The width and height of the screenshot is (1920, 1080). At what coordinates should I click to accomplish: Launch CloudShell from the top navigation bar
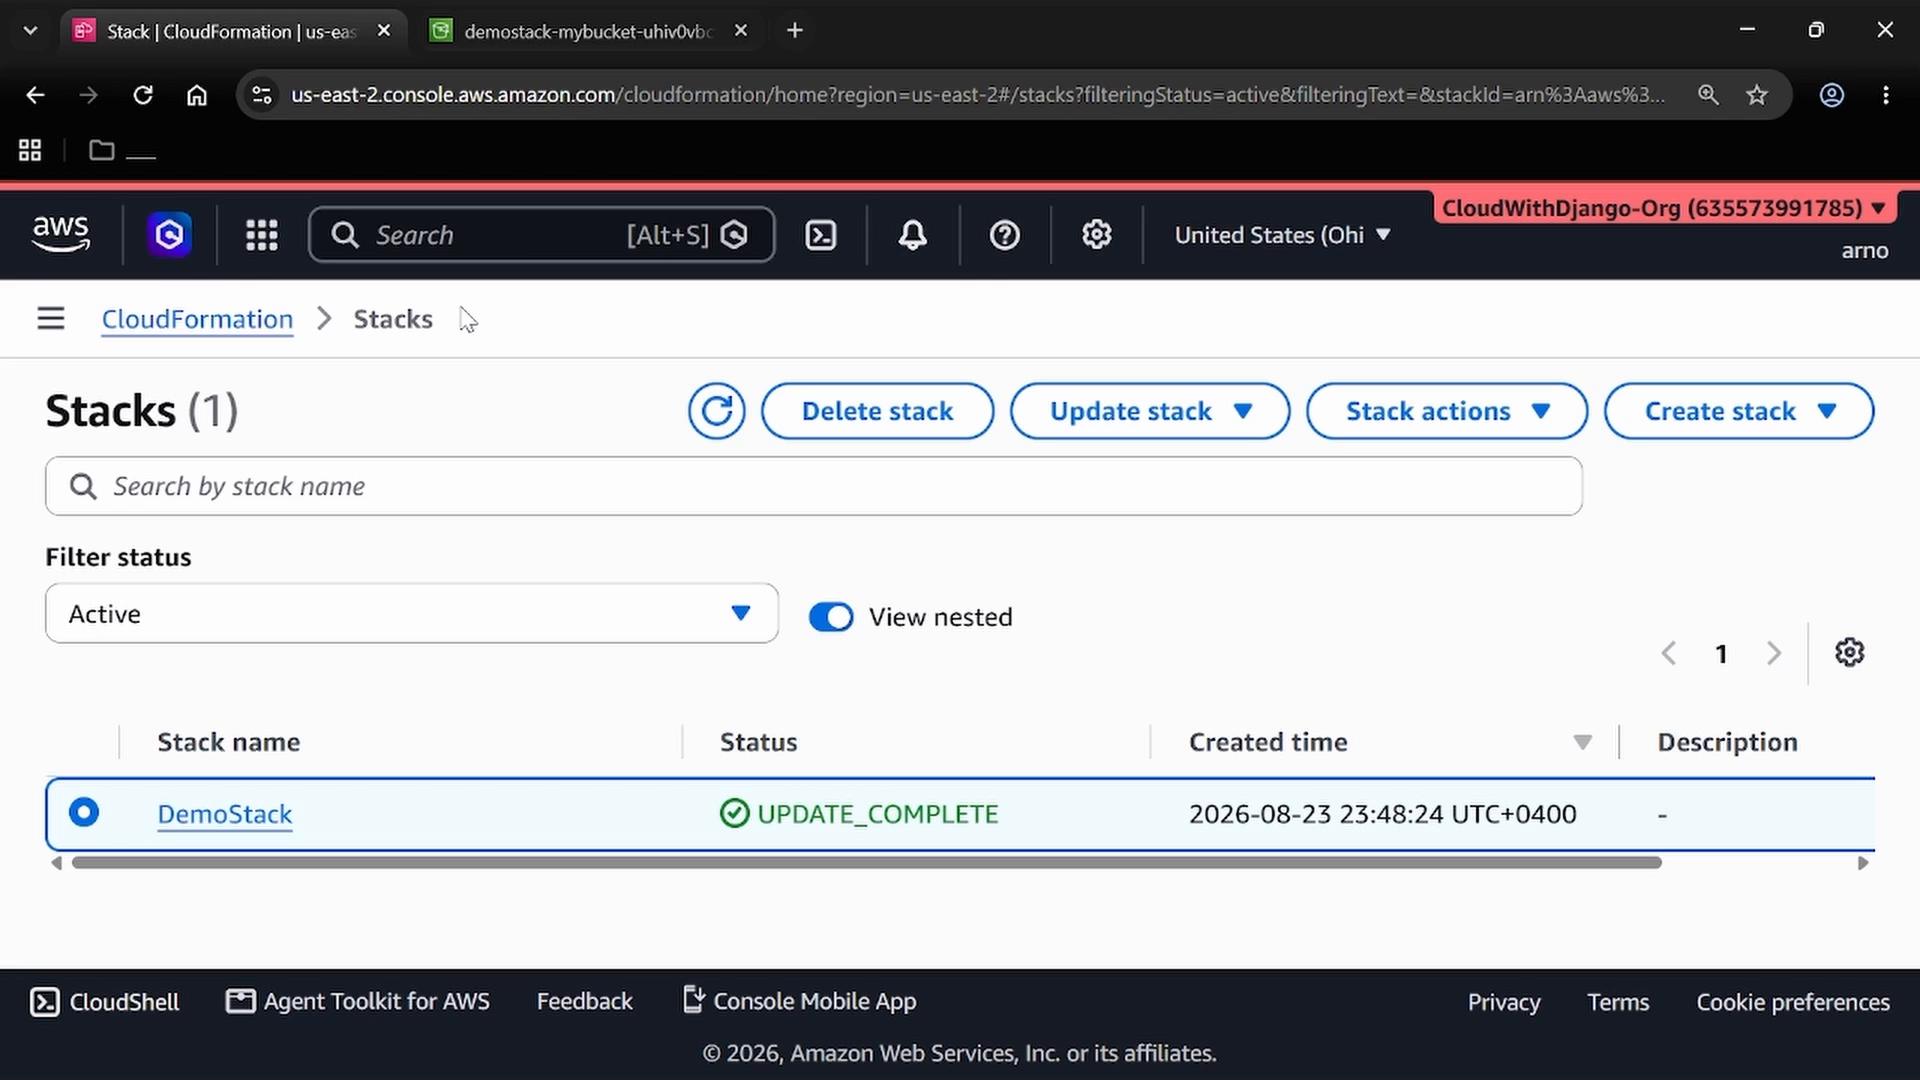pyautogui.click(x=821, y=235)
